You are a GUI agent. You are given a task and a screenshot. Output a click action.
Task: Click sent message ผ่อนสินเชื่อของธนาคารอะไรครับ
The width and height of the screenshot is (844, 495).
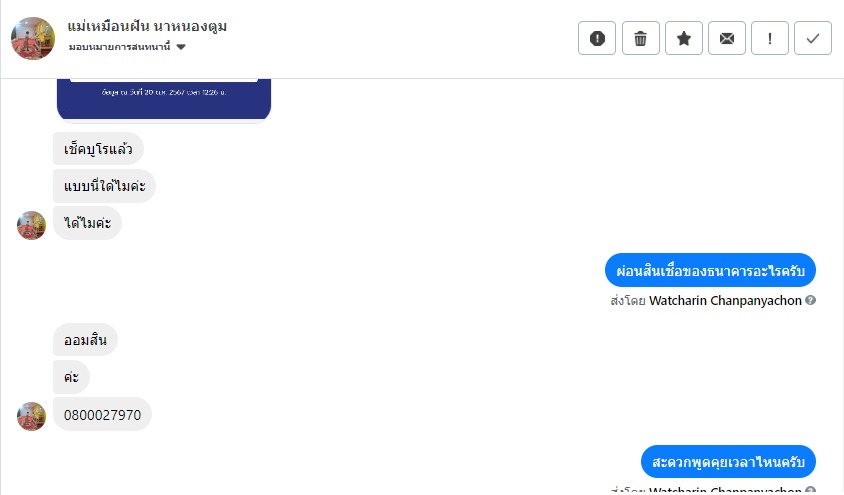(x=710, y=270)
